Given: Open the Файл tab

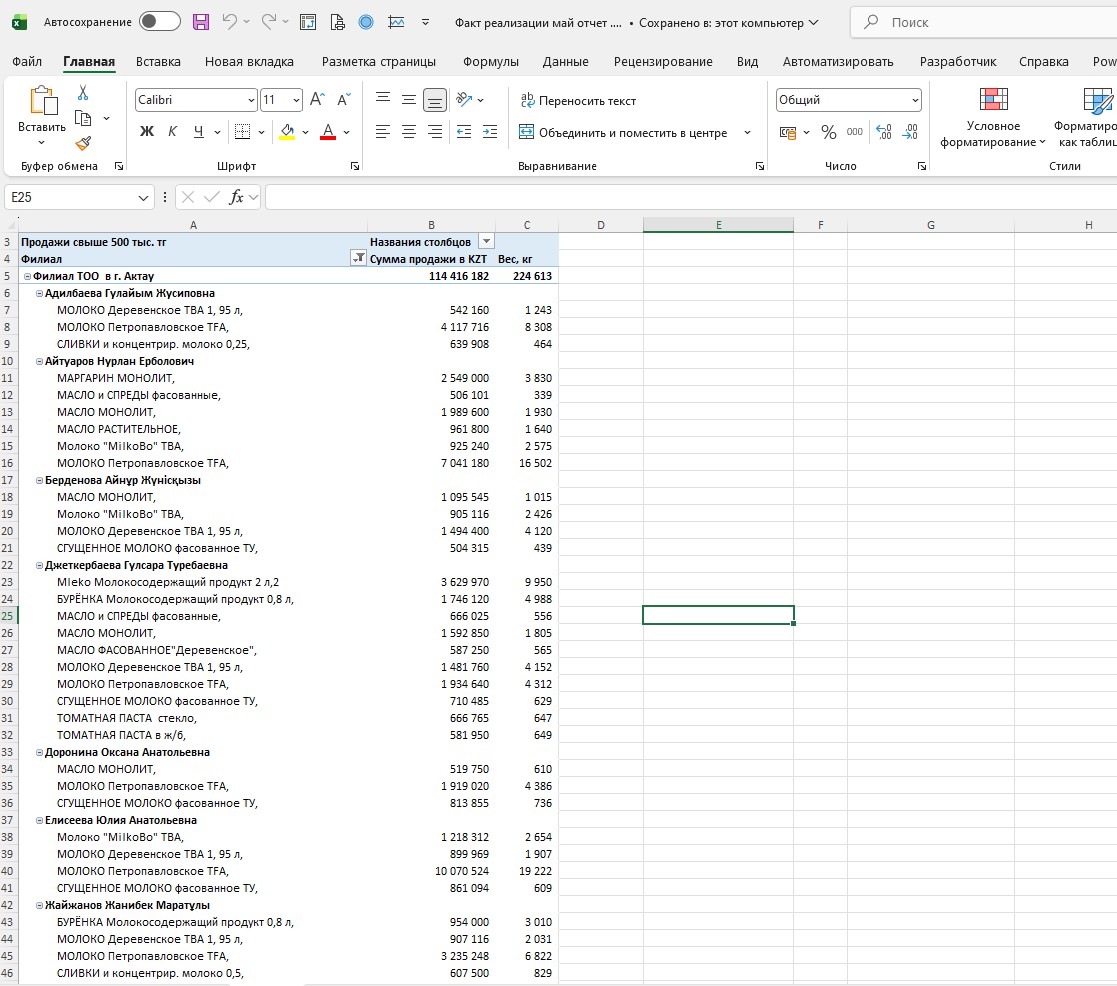Looking at the screenshot, I should 27,61.
